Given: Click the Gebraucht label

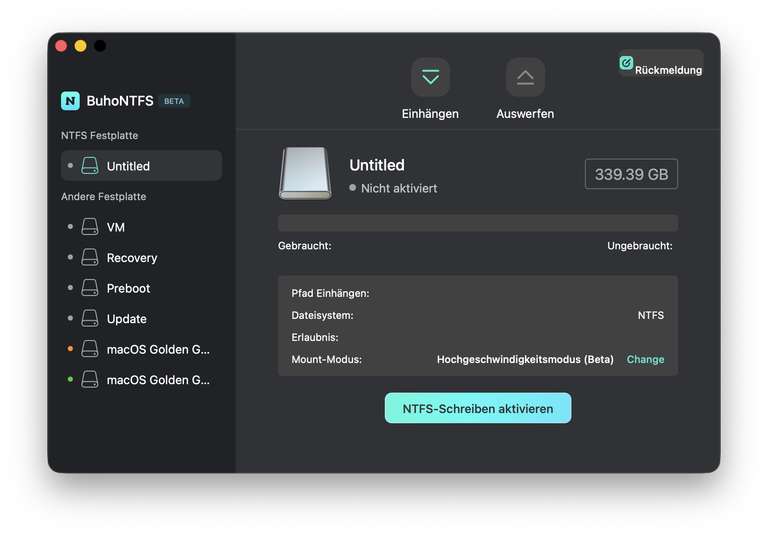Looking at the screenshot, I should pyautogui.click(x=305, y=246).
